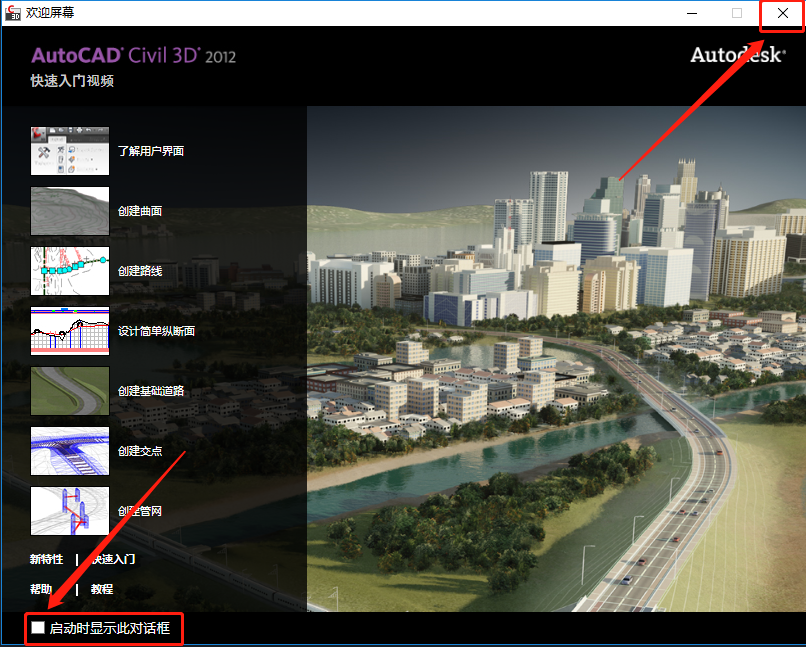The width and height of the screenshot is (806, 647).
Task: Close the 欢迎屏幕 window
Action: click(782, 13)
